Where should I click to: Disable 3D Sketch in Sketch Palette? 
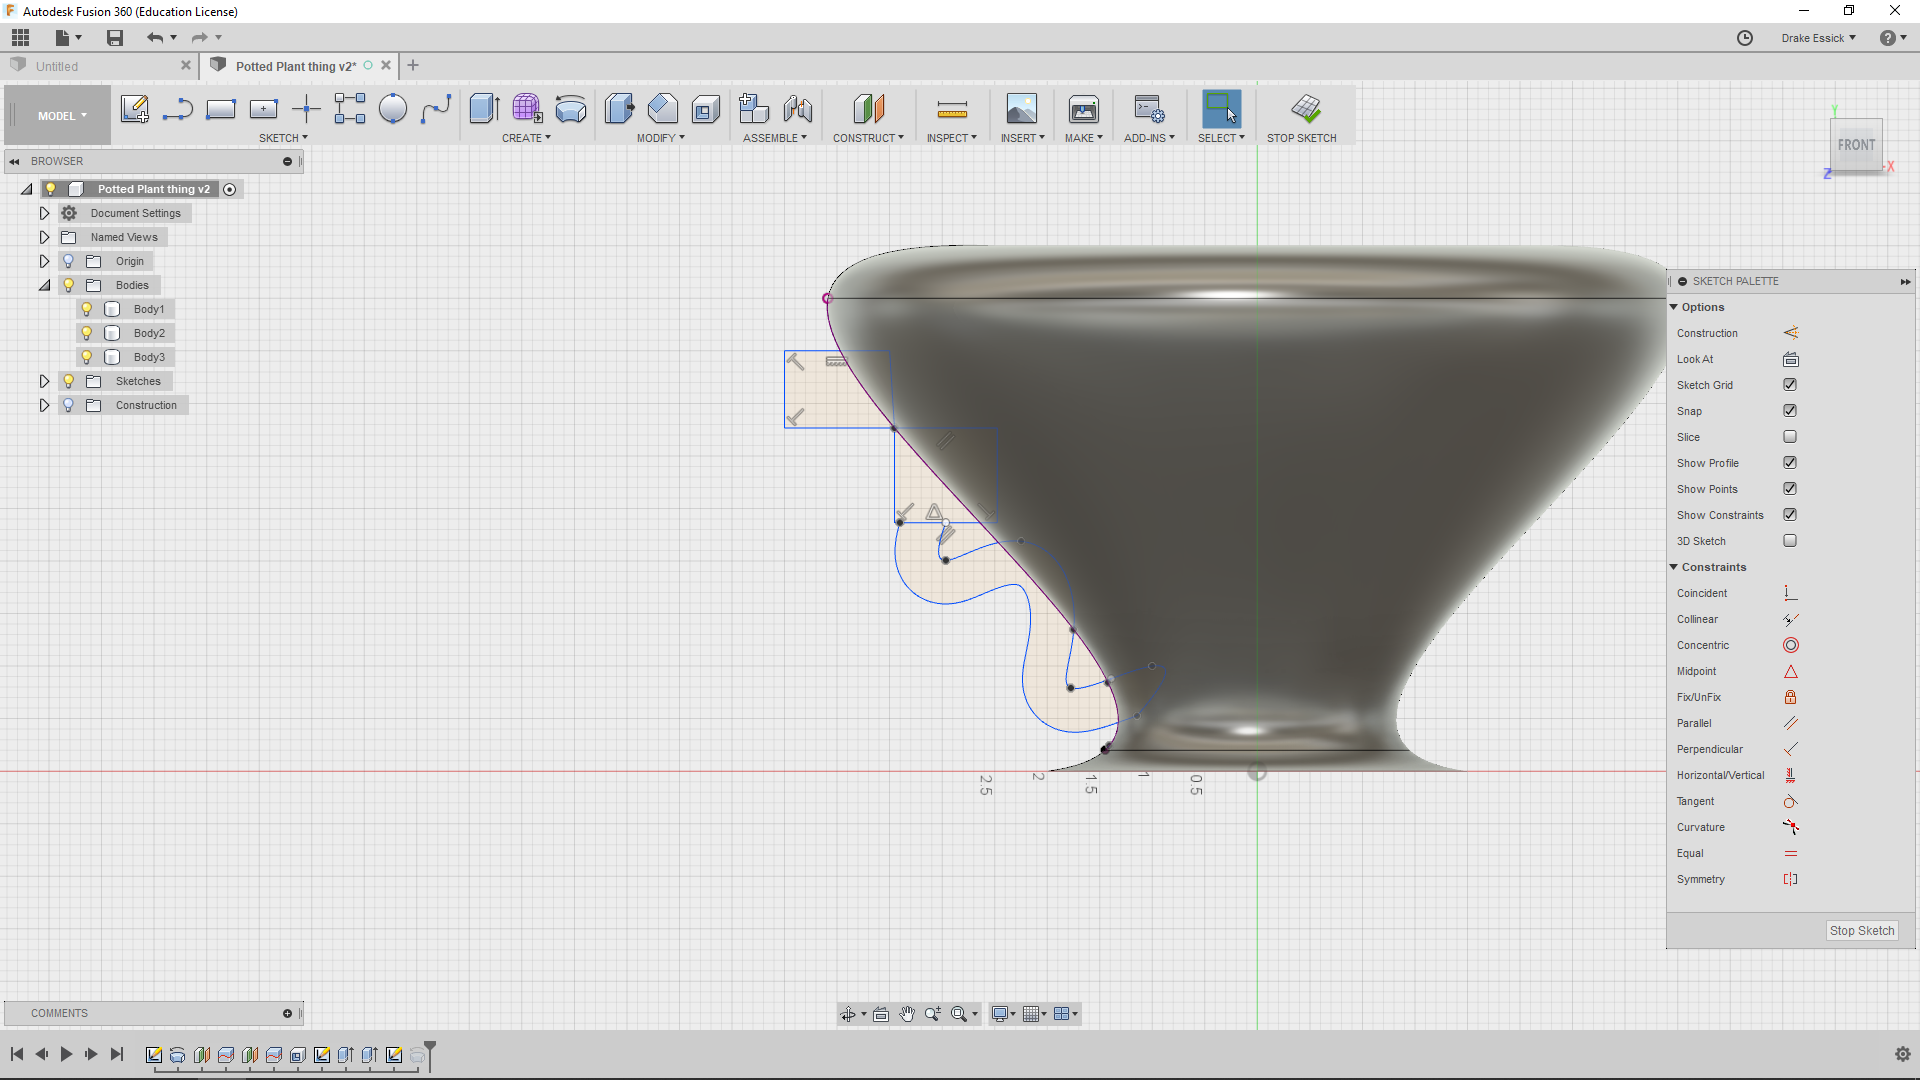[x=1791, y=541]
